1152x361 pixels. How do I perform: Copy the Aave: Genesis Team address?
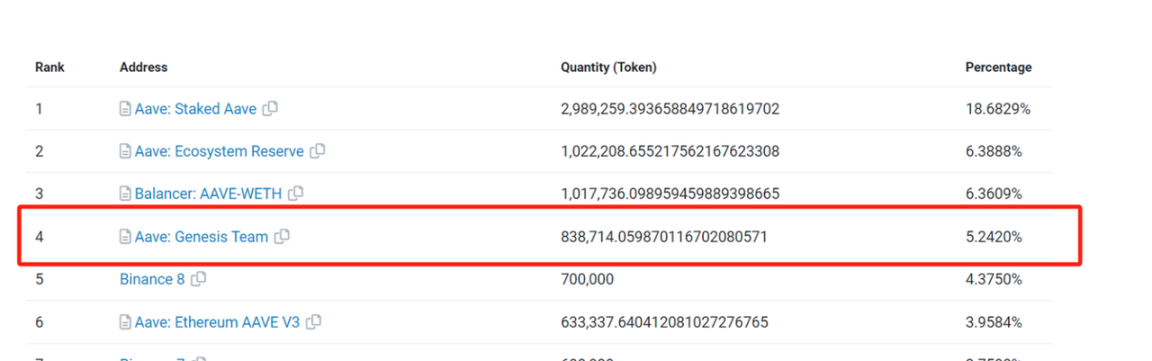(x=281, y=237)
